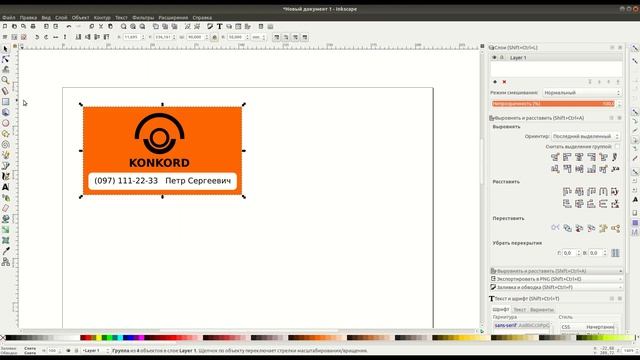Open Fill and Stroke from the command bar
This screenshot has width=640, height=360.
[x=210, y=27]
